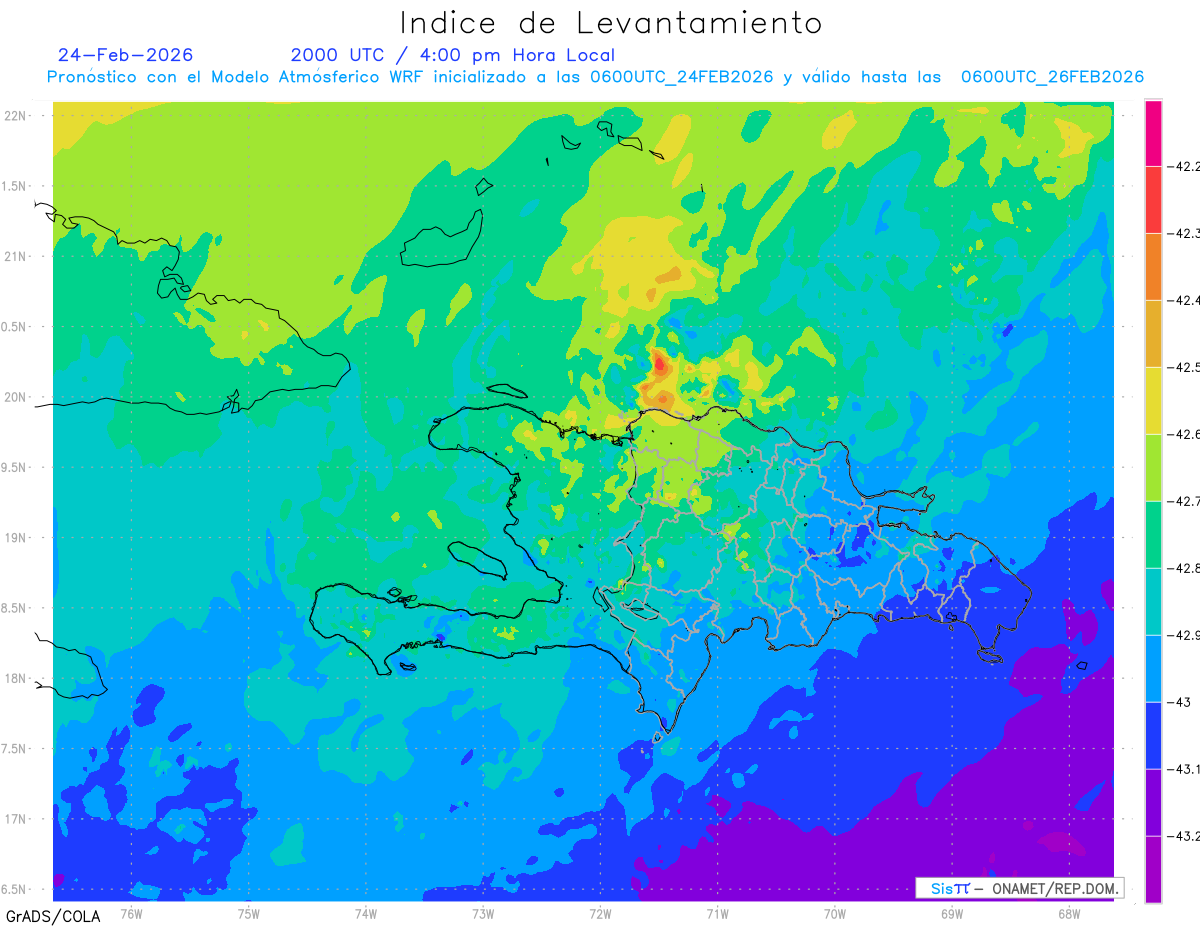Click the '21N' latitude label
This screenshot has width=1200, height=927.
(x=14, y=256)
